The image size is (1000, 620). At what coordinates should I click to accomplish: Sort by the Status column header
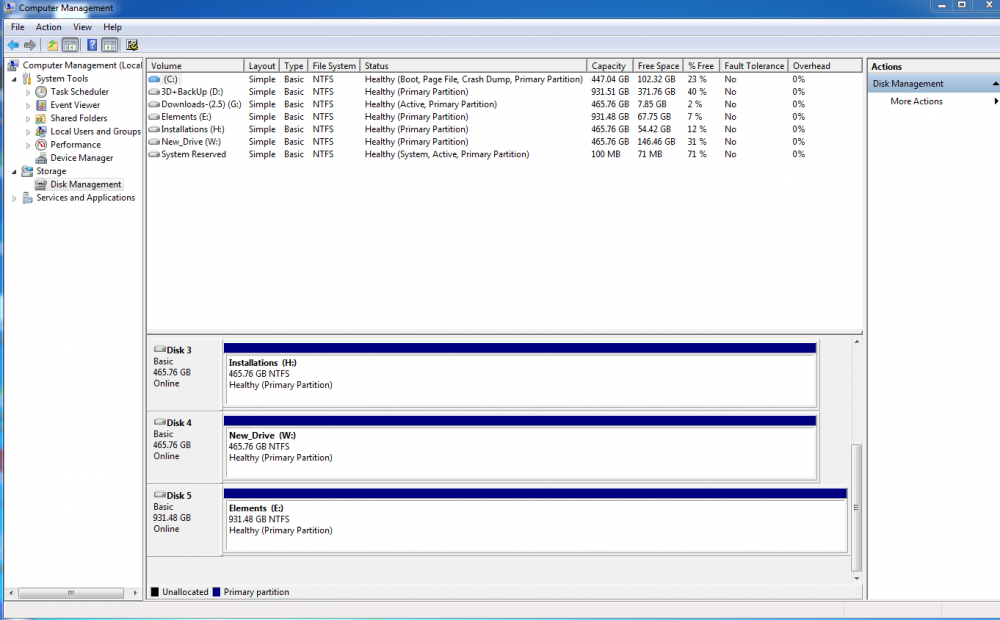[x=473, y=66]
